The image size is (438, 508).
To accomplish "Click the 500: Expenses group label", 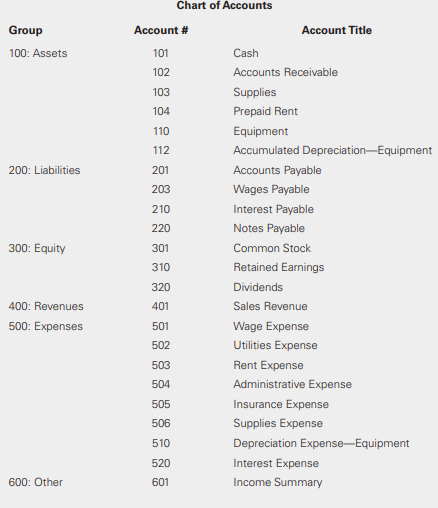I will (46, 326).
